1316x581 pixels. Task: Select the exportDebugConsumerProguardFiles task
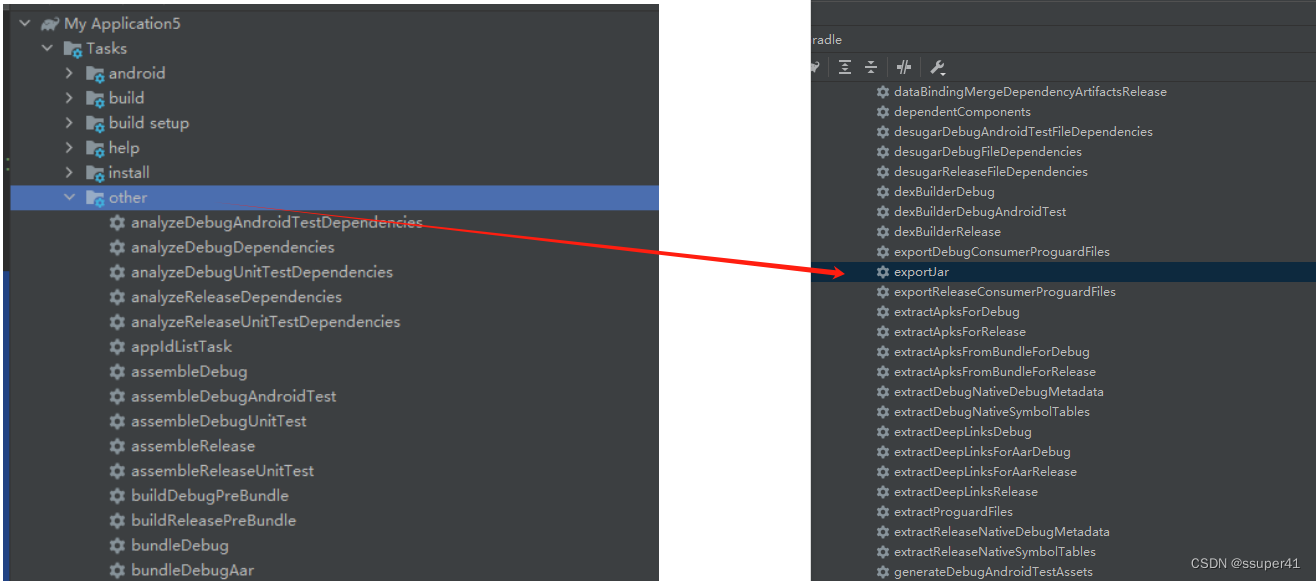point(1002,252)
